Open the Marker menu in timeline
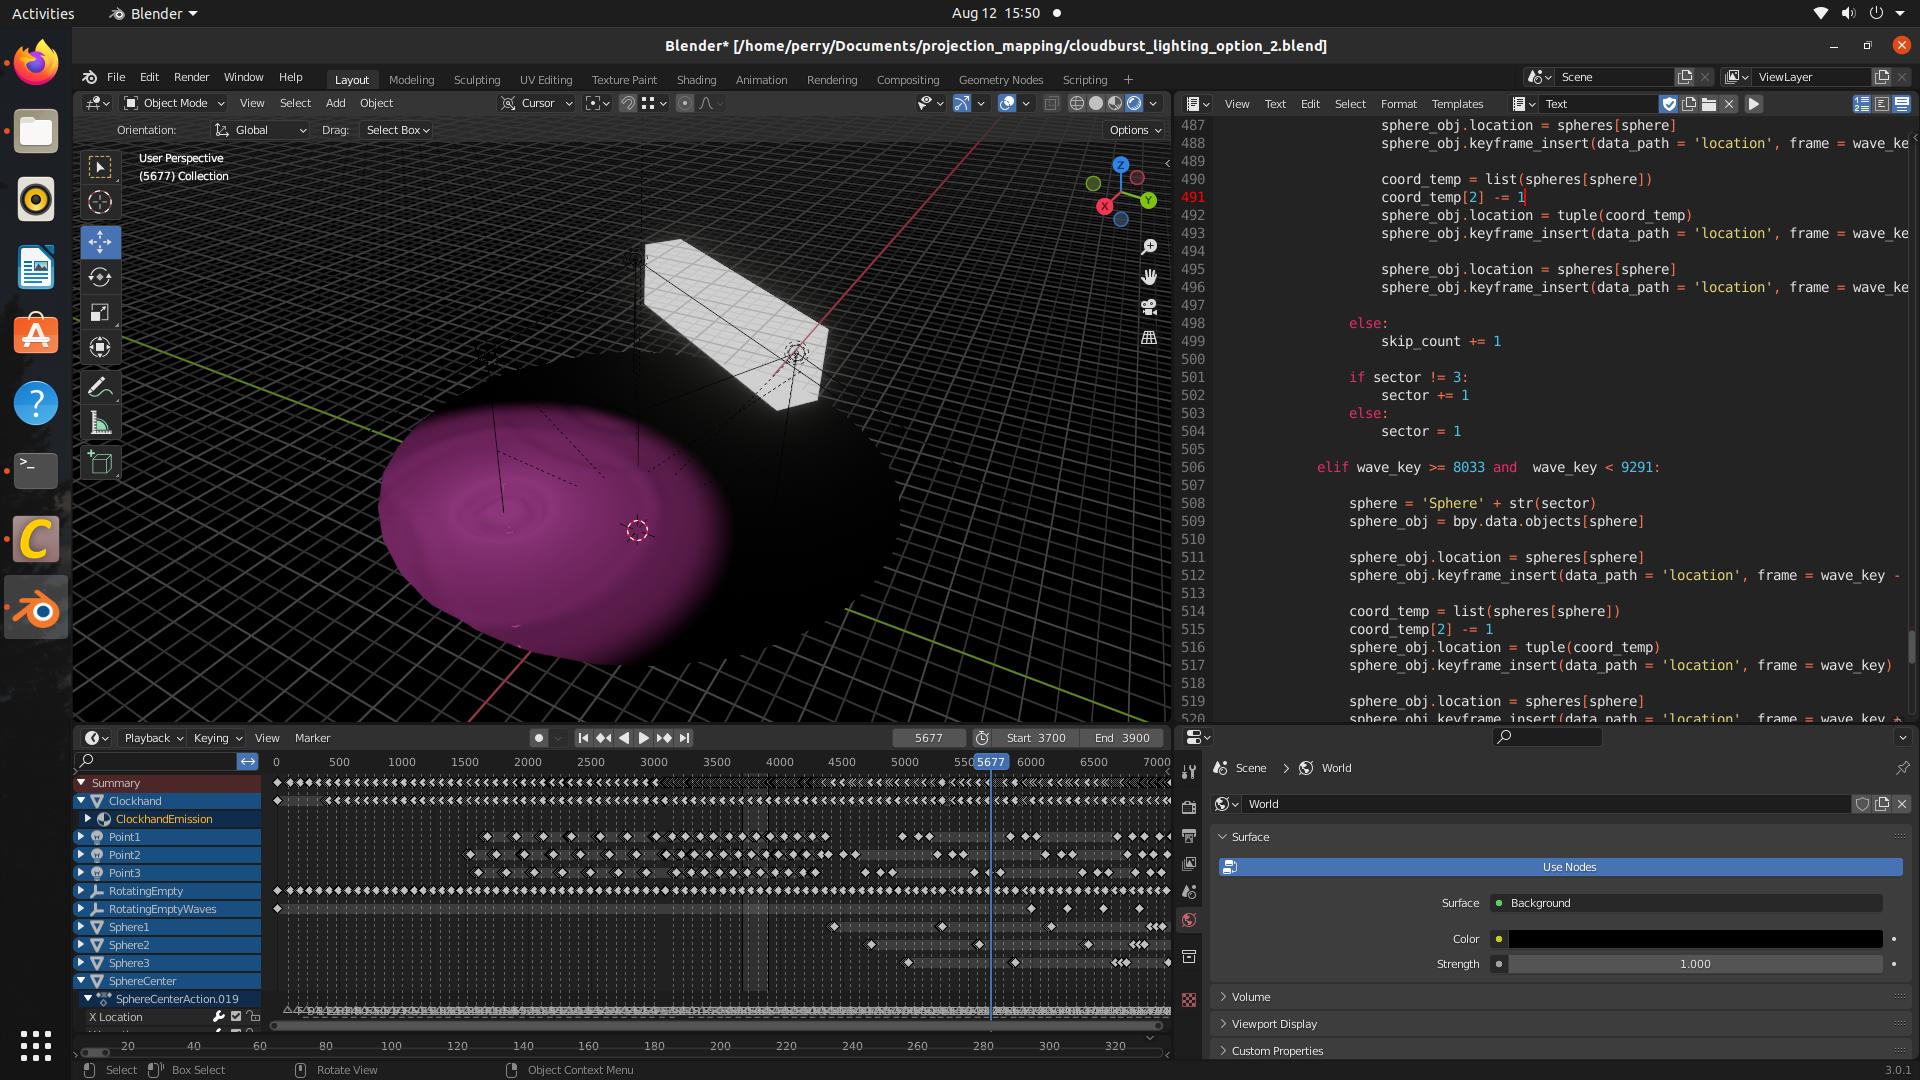 click(x=312, y=738)
